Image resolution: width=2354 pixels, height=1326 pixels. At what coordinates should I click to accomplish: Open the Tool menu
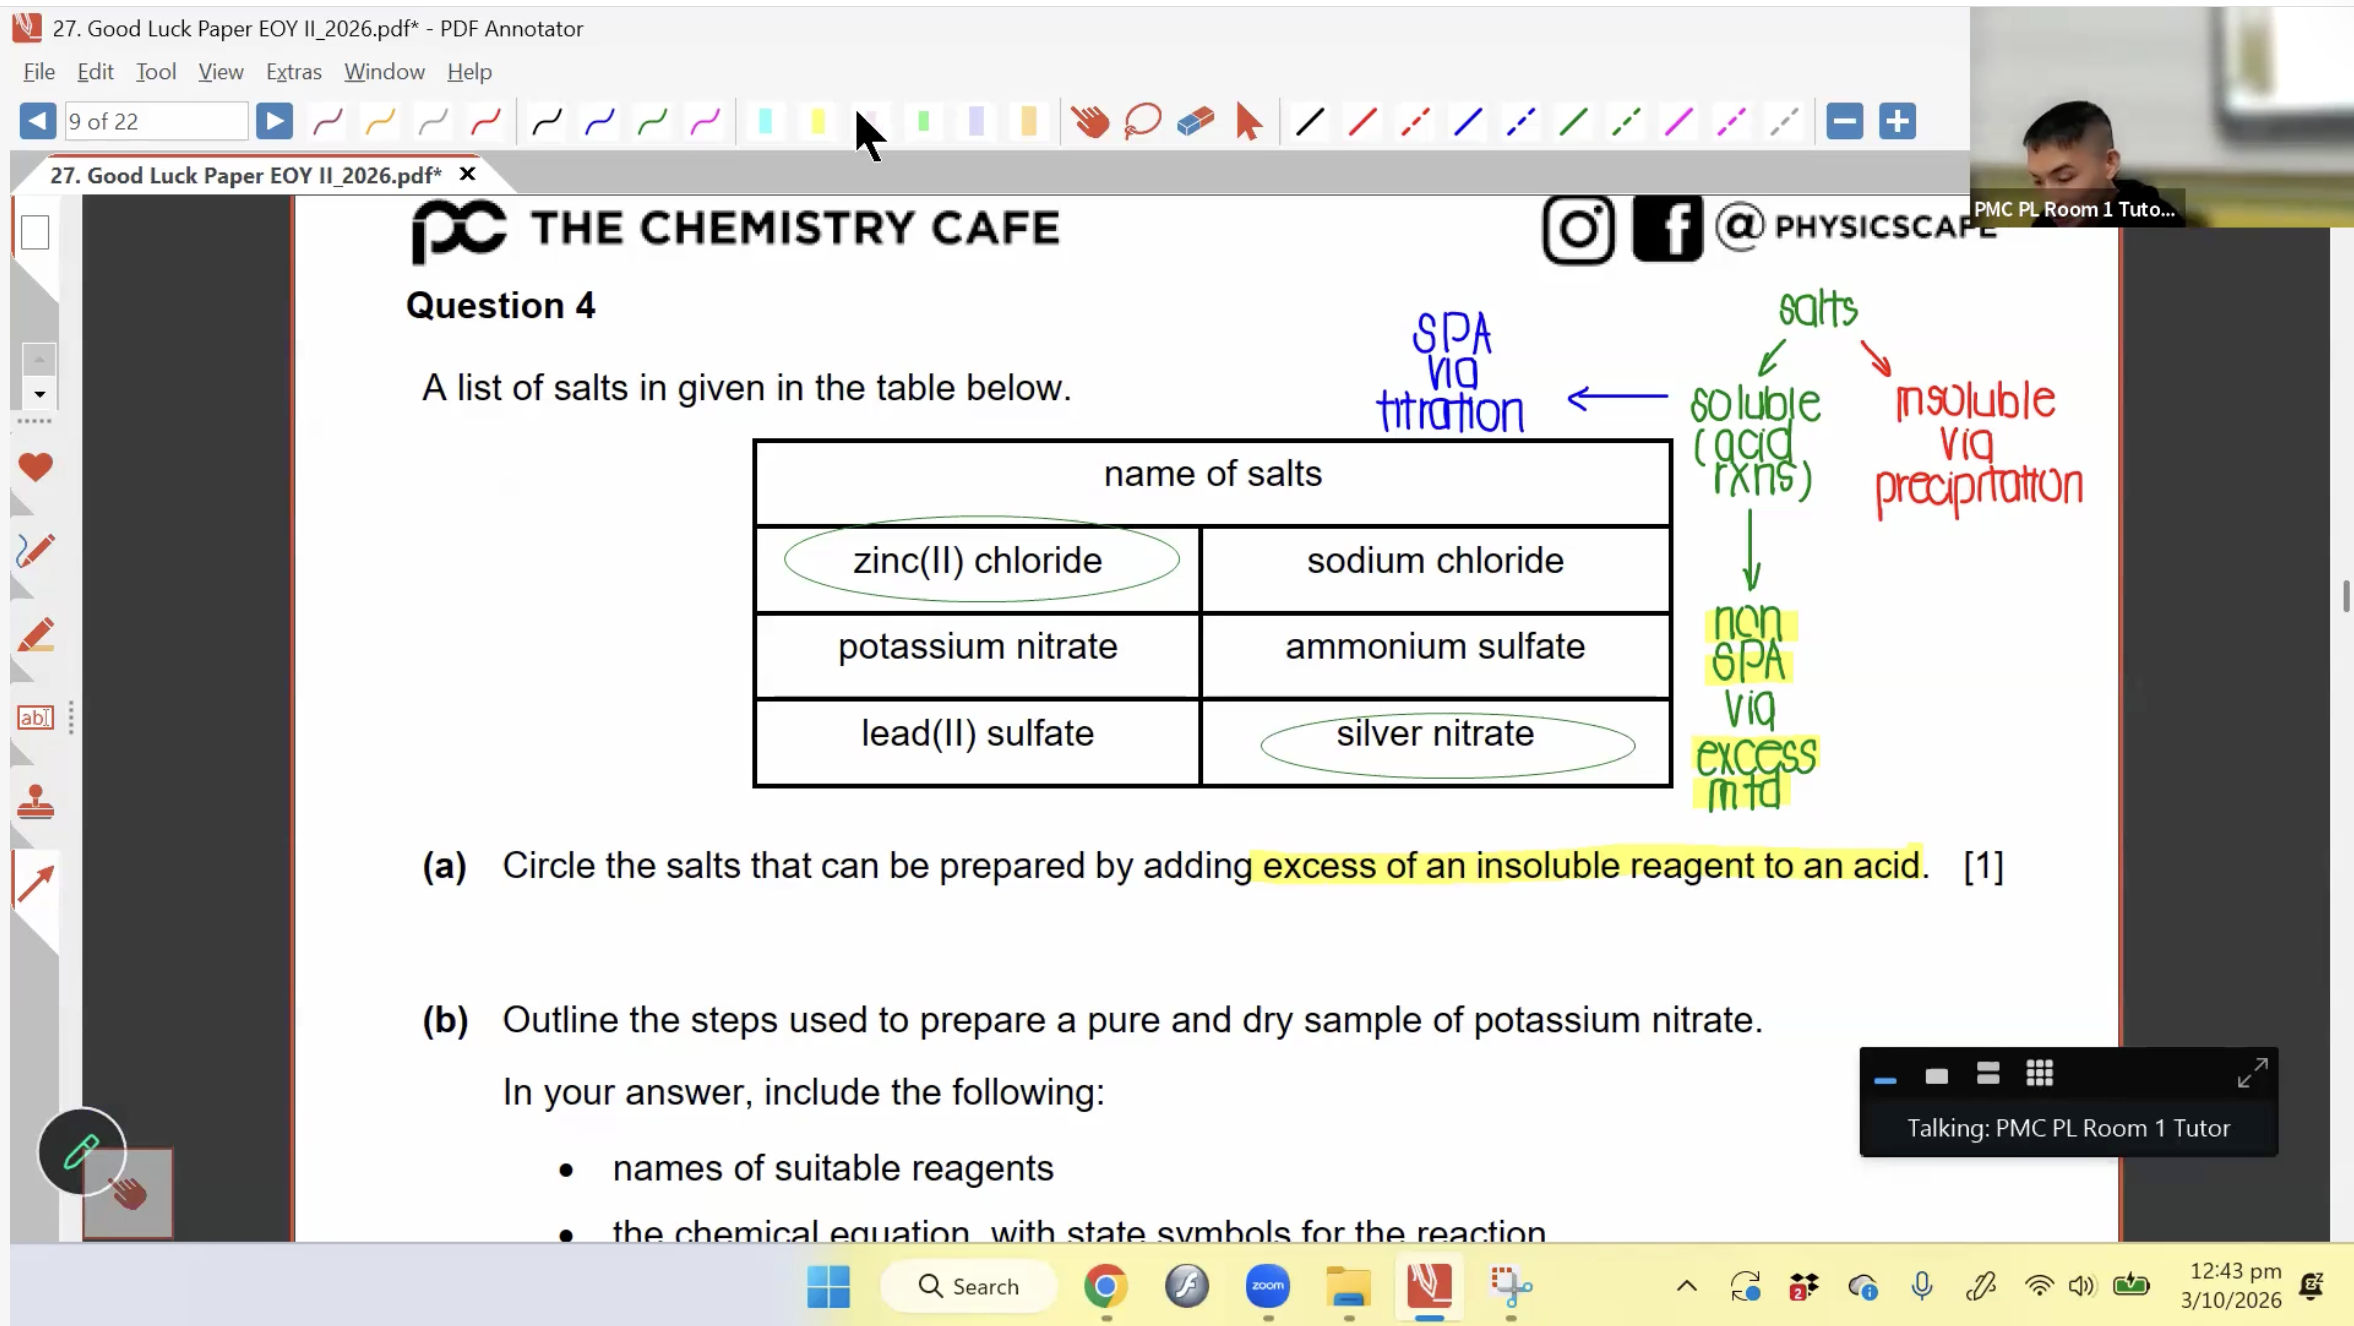pos(156,71)
